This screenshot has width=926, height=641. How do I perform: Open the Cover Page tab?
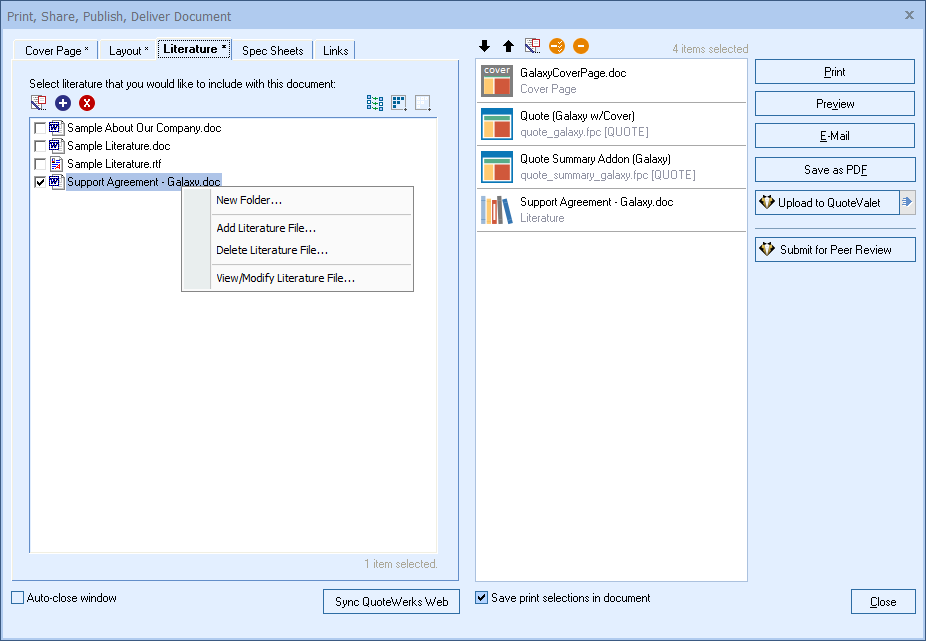[56, 51]
